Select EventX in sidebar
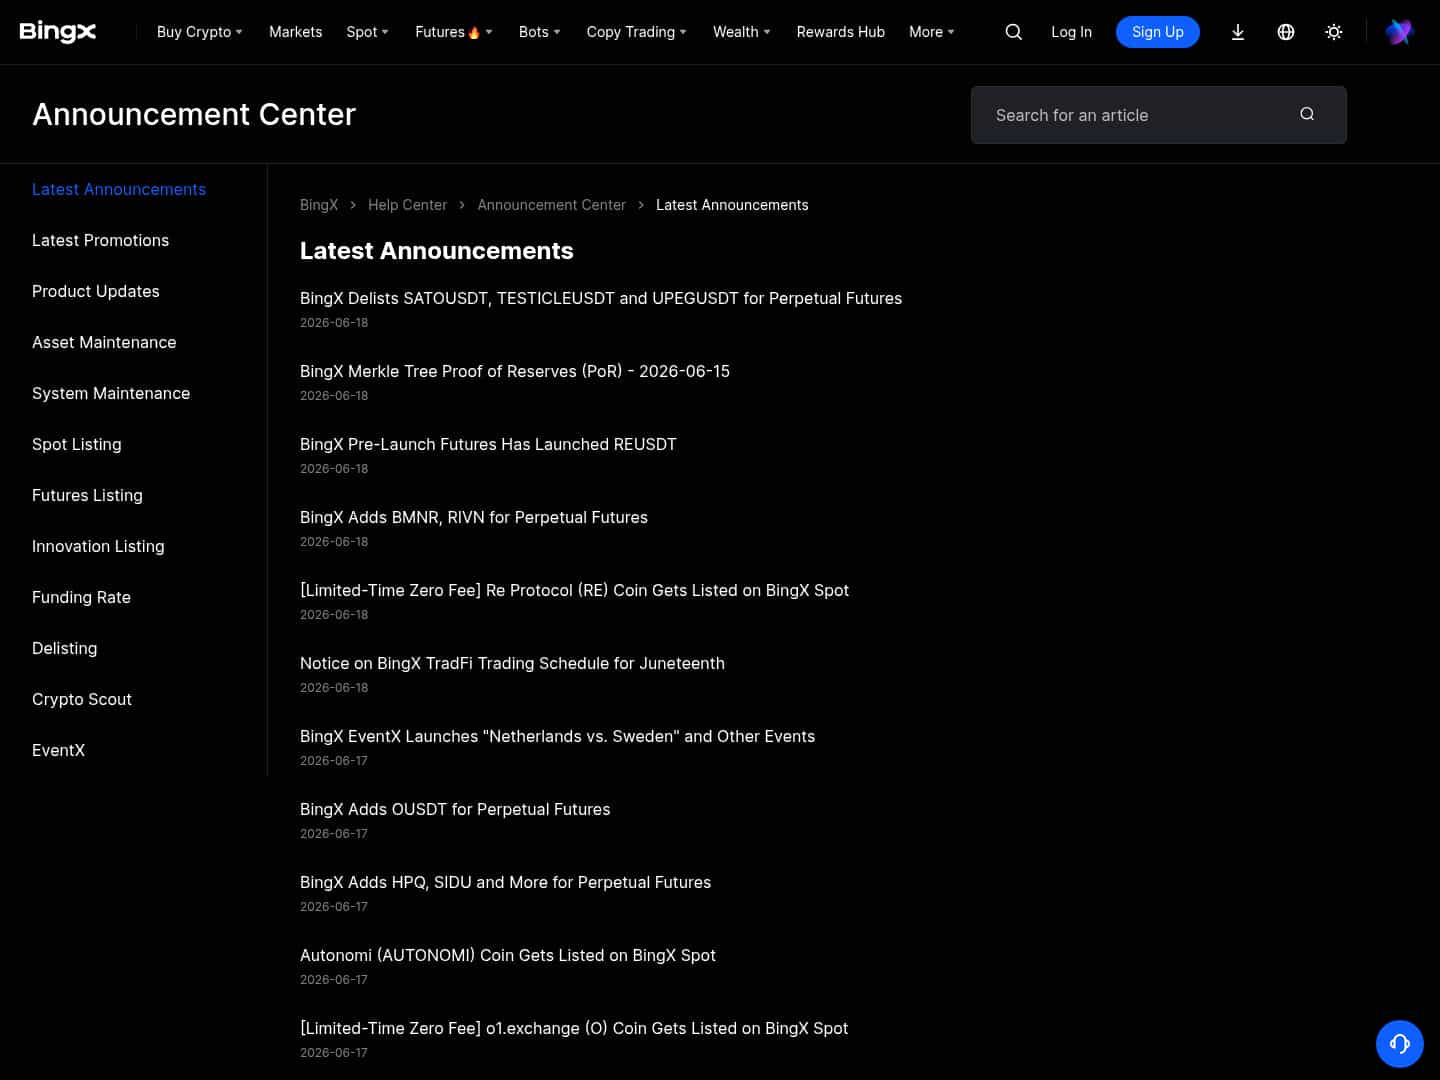The image size is (1440, 1080). (x=58, y=750)
